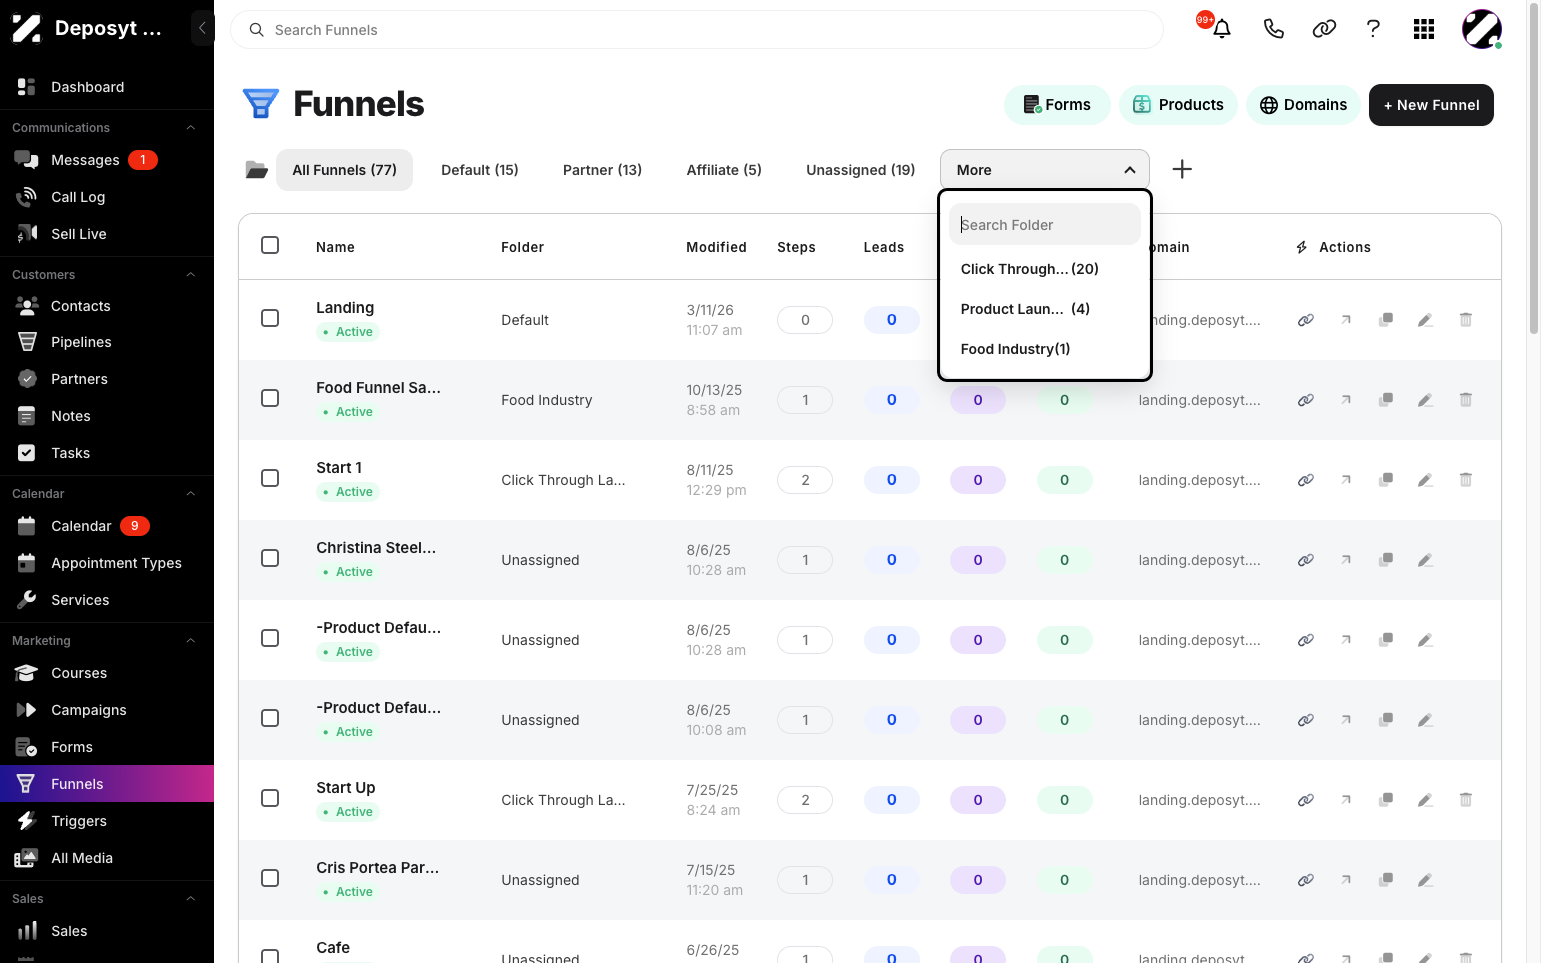Choose Click Through... (20) from folder list
Viewport: 1541px width, 963px height.
point(1045,269)
